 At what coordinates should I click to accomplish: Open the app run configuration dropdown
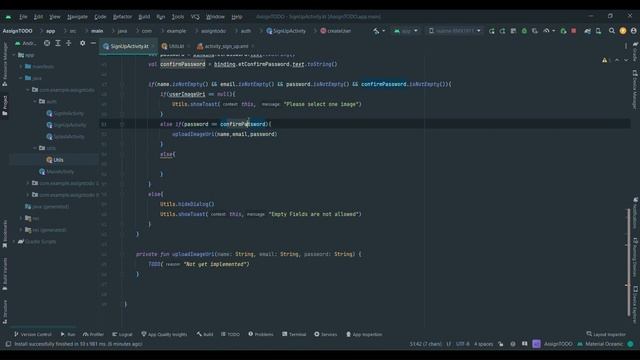click(406, 31)
